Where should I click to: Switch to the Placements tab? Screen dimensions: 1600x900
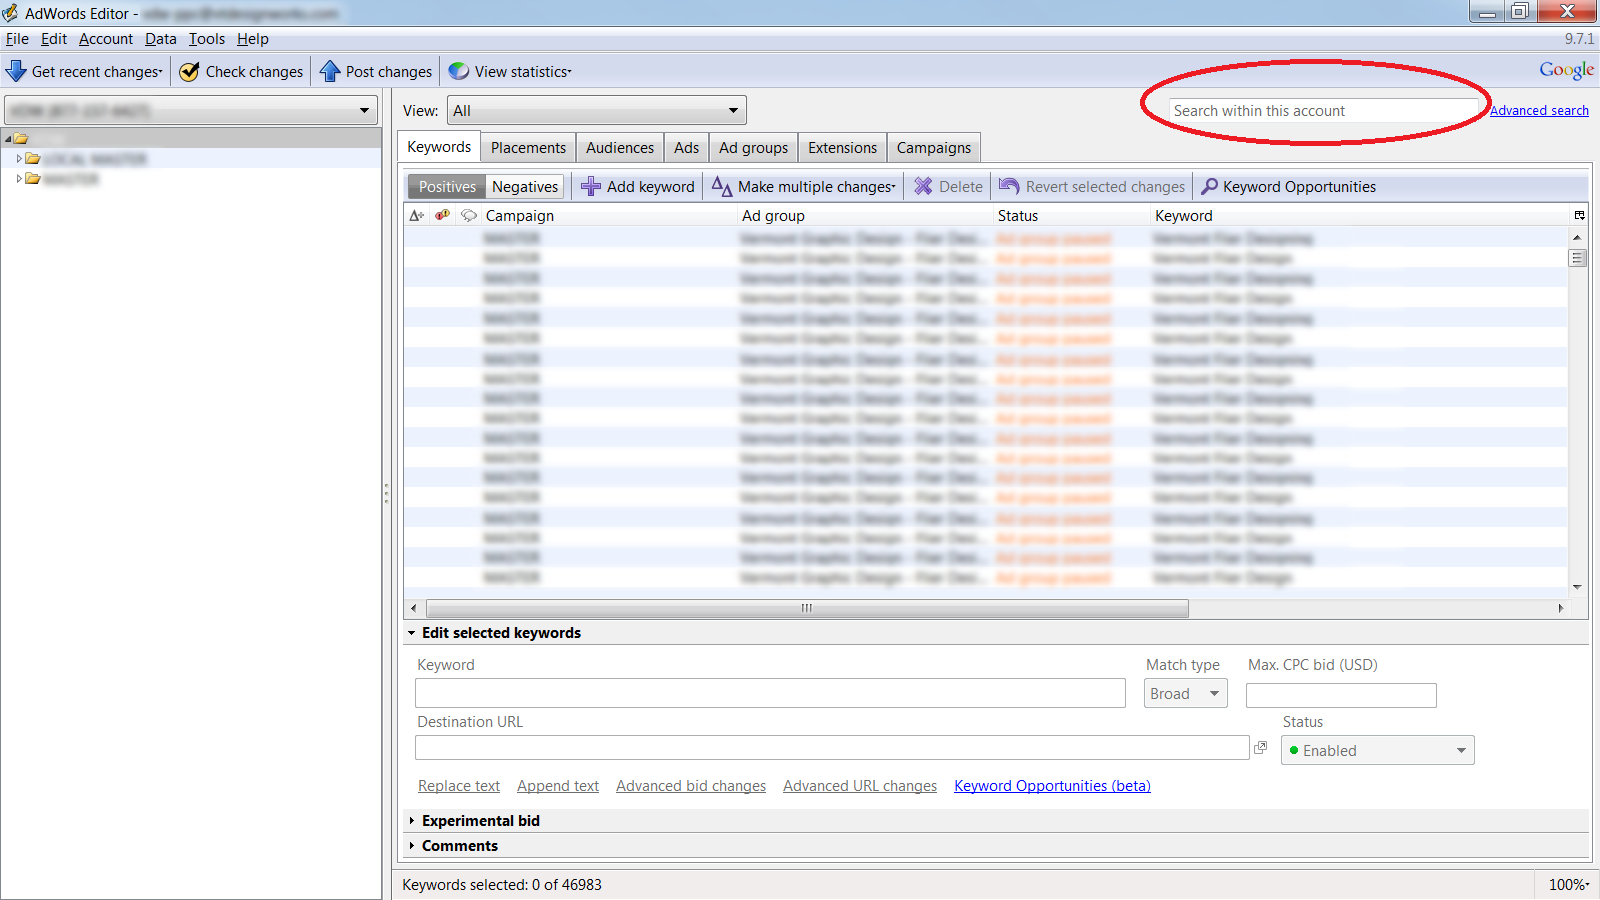pos(528,148)
